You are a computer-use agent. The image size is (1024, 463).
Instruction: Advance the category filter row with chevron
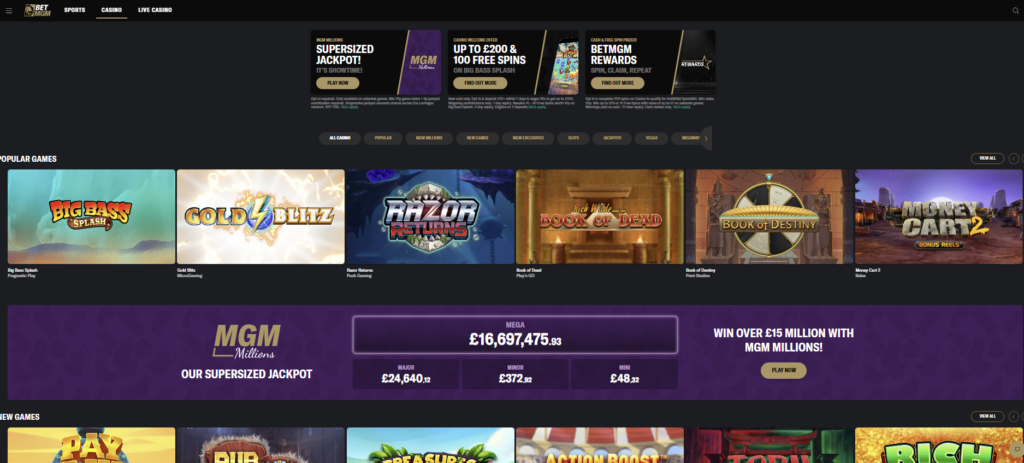(x=707, y=138)
